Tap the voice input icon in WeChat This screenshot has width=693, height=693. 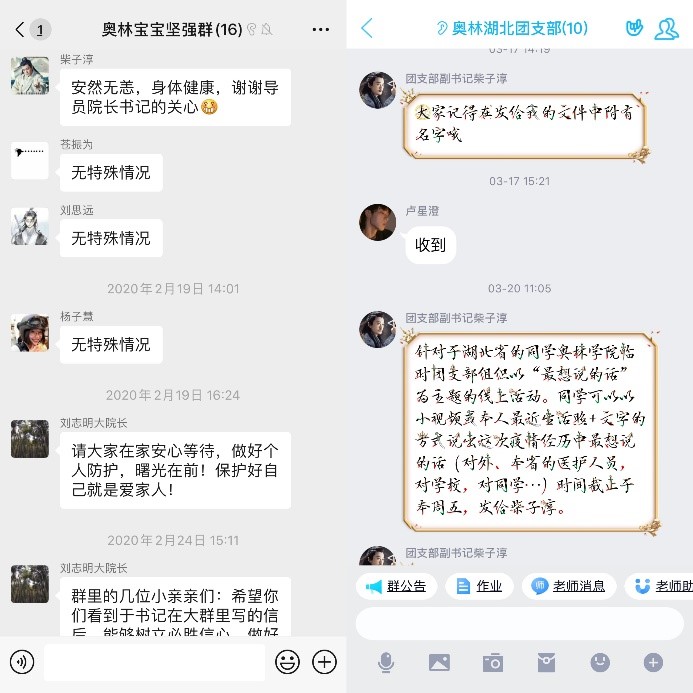tap(22, 662)
